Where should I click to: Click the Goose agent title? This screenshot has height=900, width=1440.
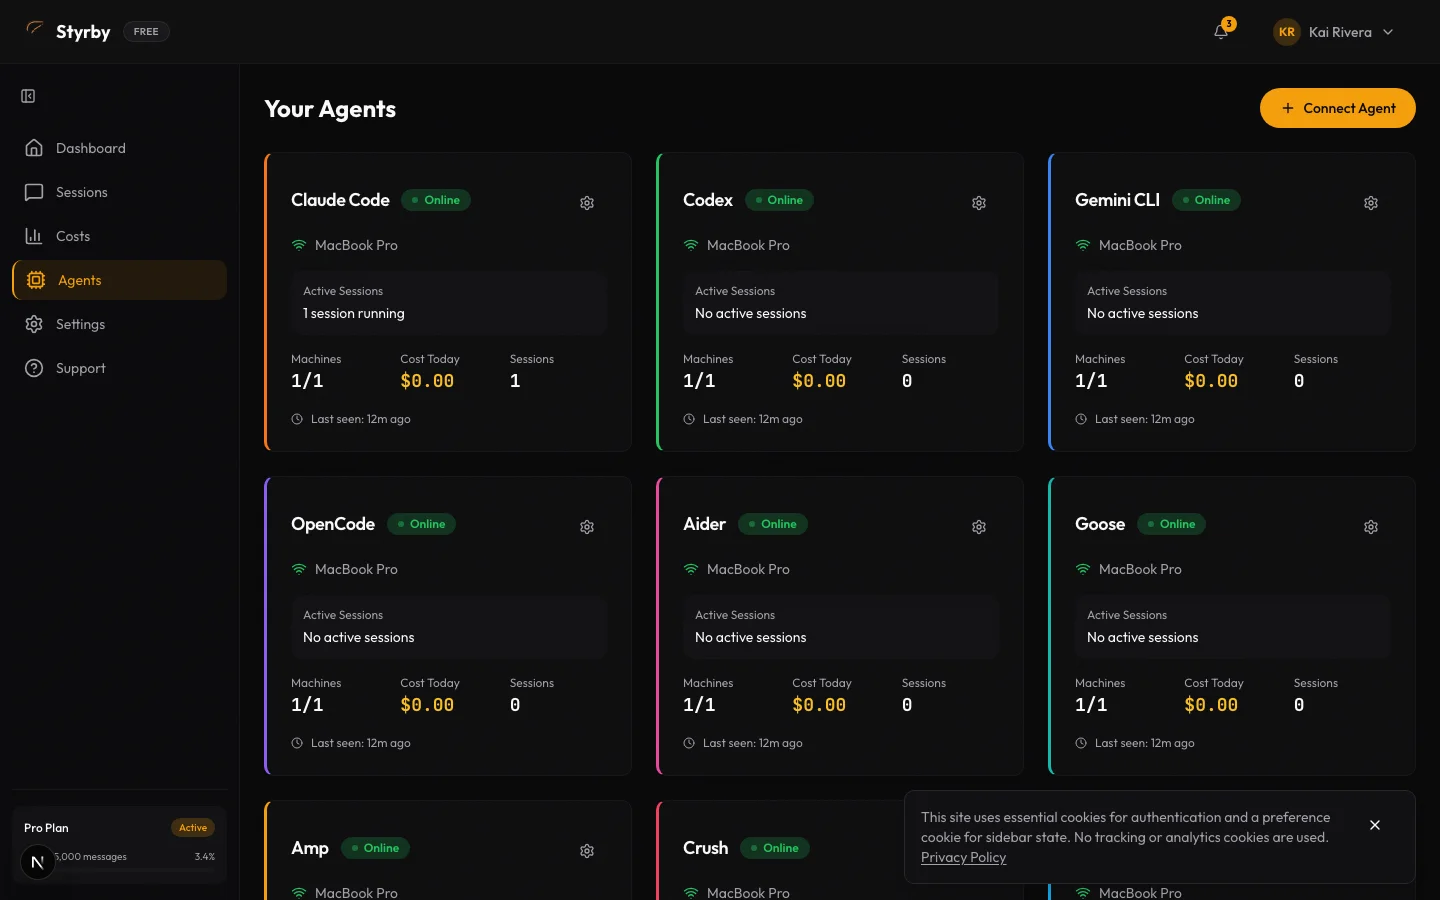click(1100, 524)
